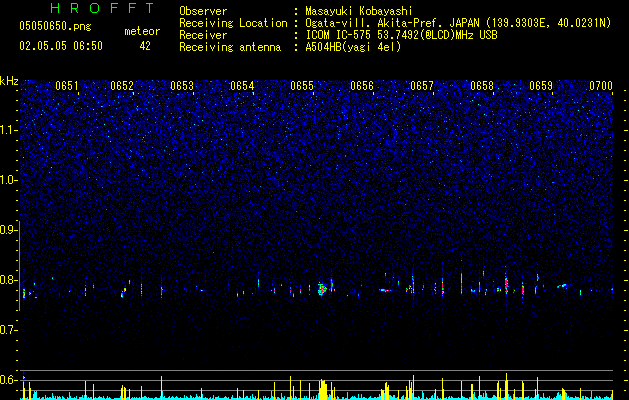Select location text Ogata-vill. Akita-Pref. JAPAN
Image resolution: width=629 pixels, height=400 pixels.
tap(392, 23)
